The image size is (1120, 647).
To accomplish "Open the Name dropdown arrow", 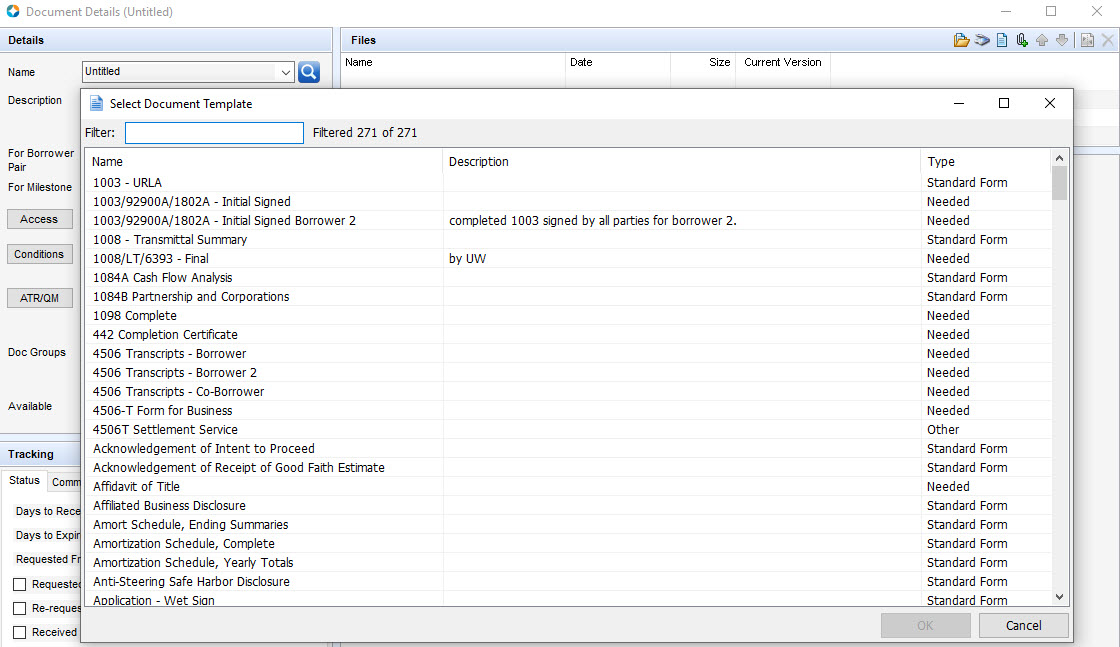I will [x=285, y=72].
